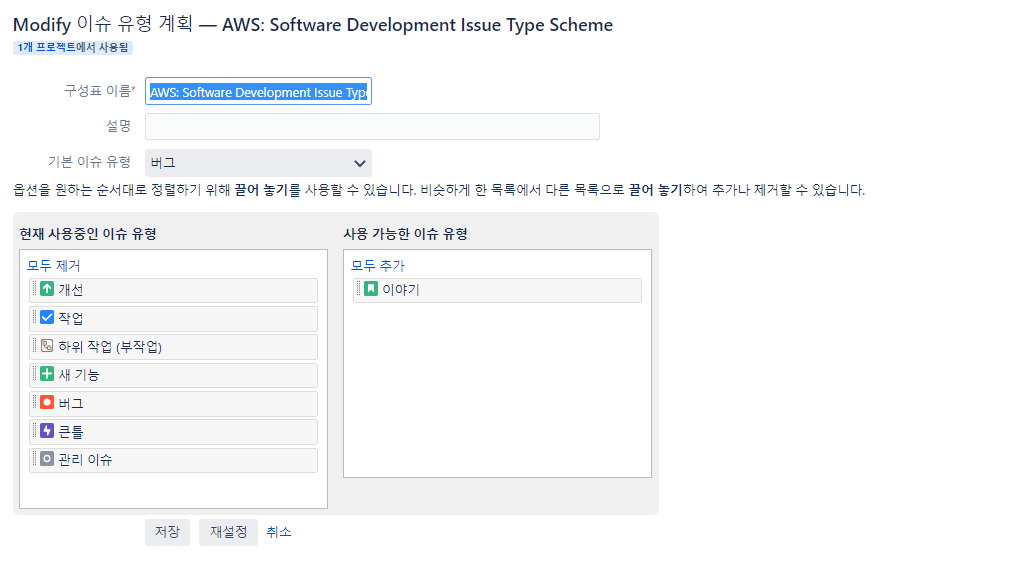
Task: Select the 관리 이슈 issue type label
Action: (85, 460)
